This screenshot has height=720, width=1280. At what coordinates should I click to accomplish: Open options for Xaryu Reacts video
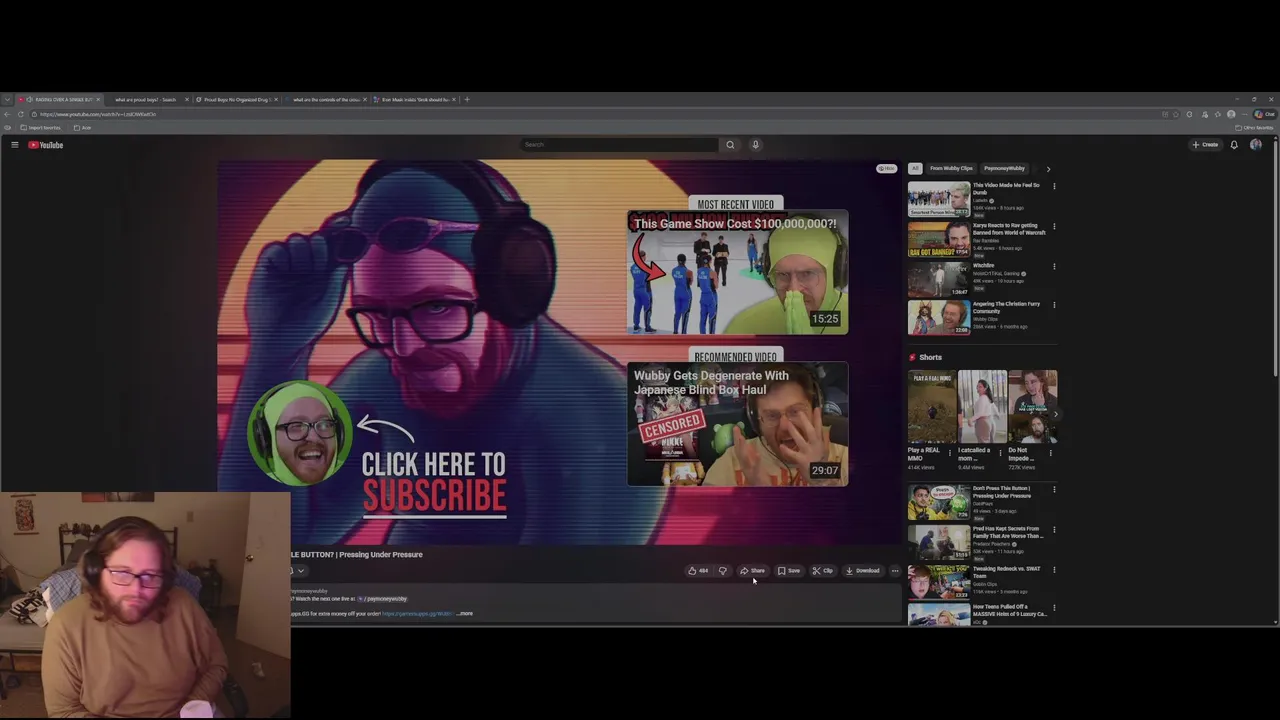click(x=1054, y=226)
